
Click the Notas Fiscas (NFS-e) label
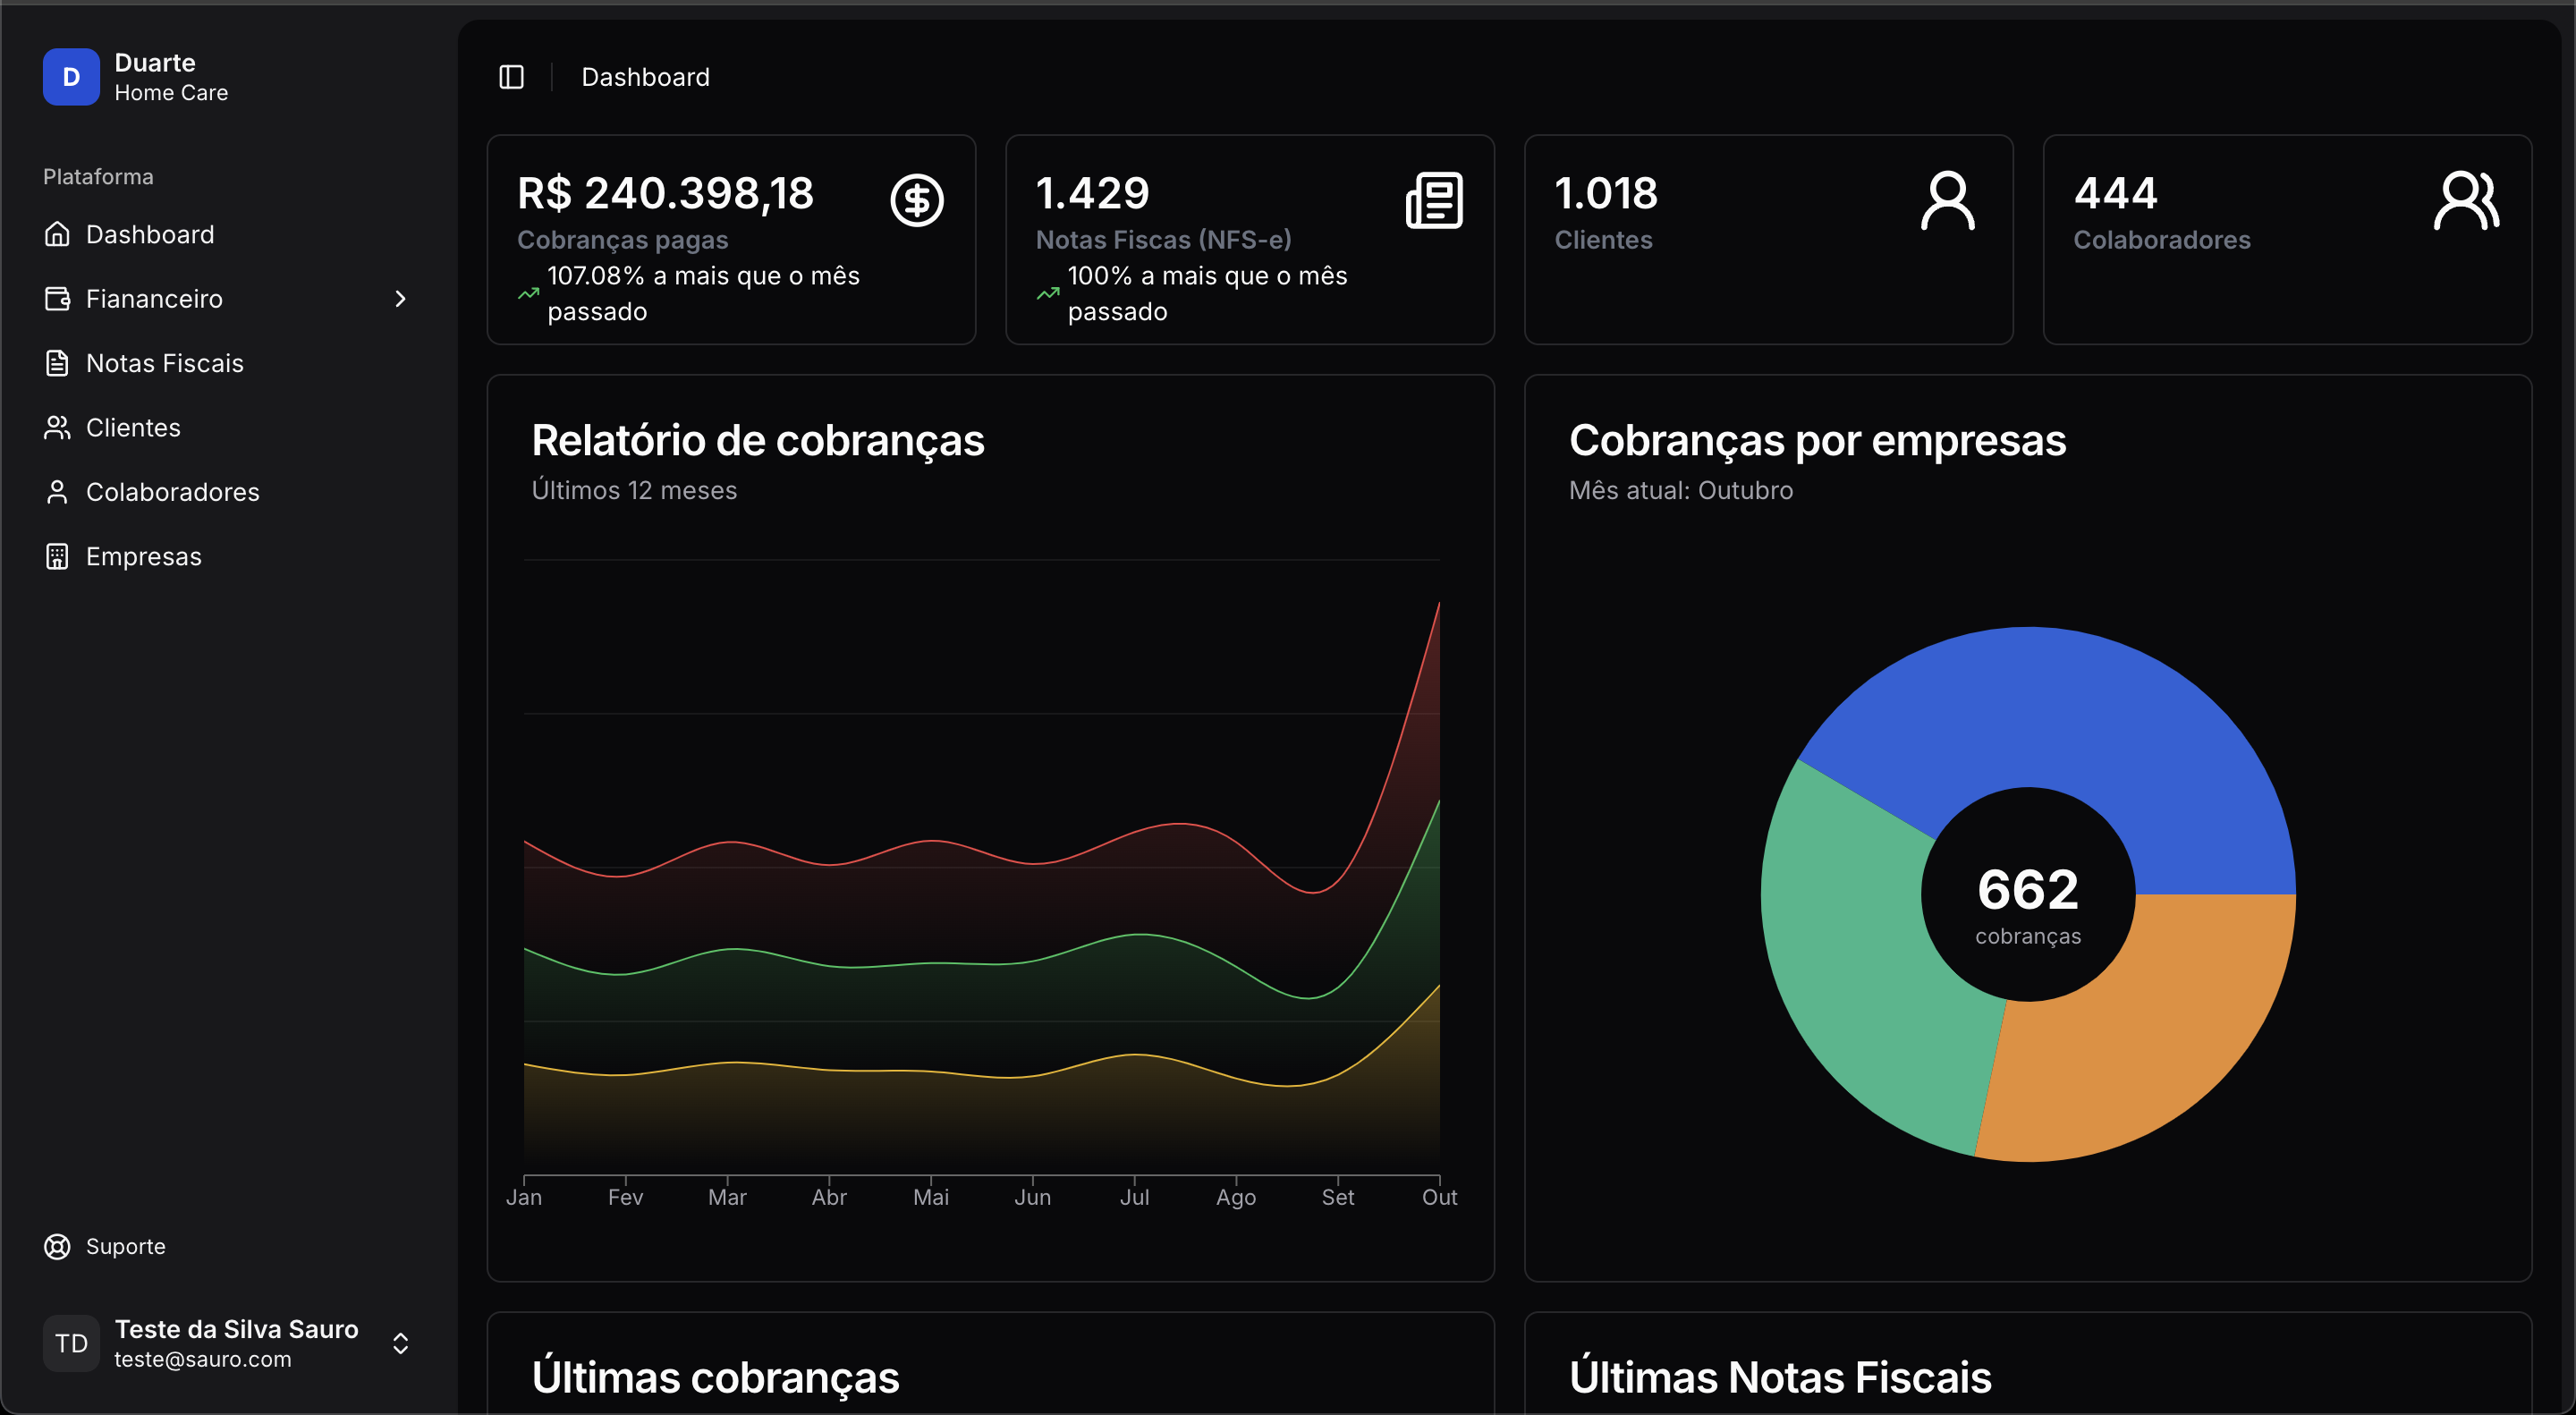1163,240
